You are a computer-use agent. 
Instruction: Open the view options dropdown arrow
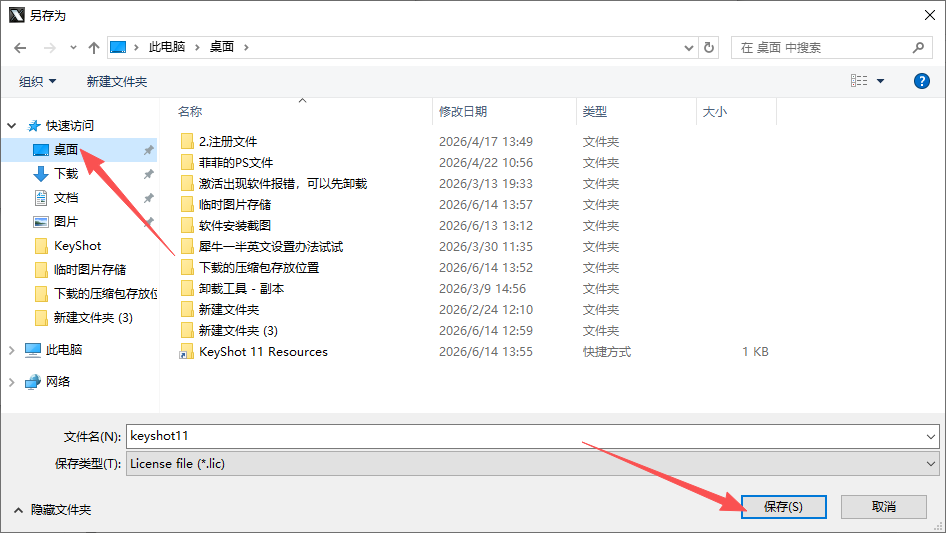880,81
